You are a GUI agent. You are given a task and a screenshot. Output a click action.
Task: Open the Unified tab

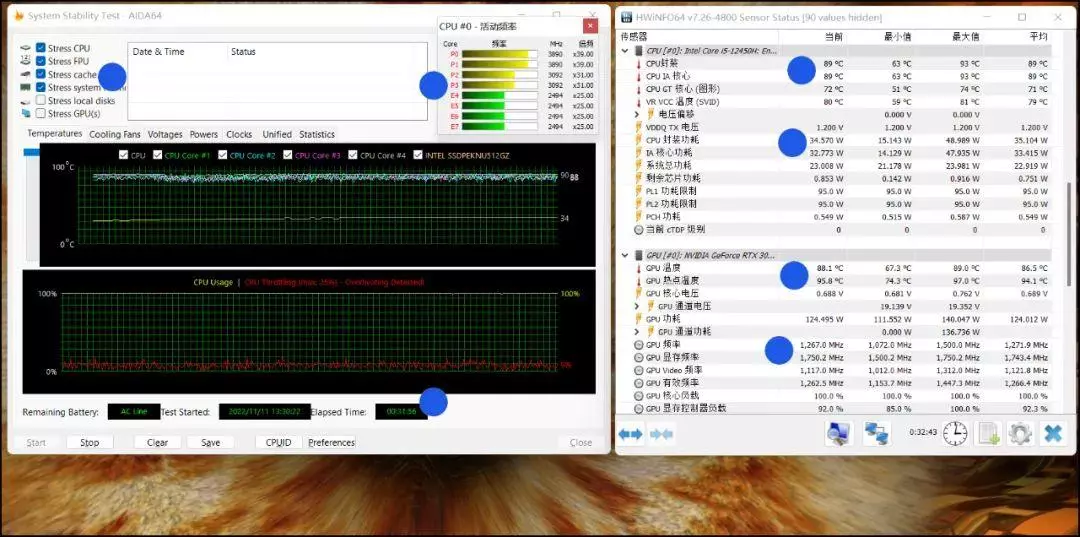click(277, 135)
